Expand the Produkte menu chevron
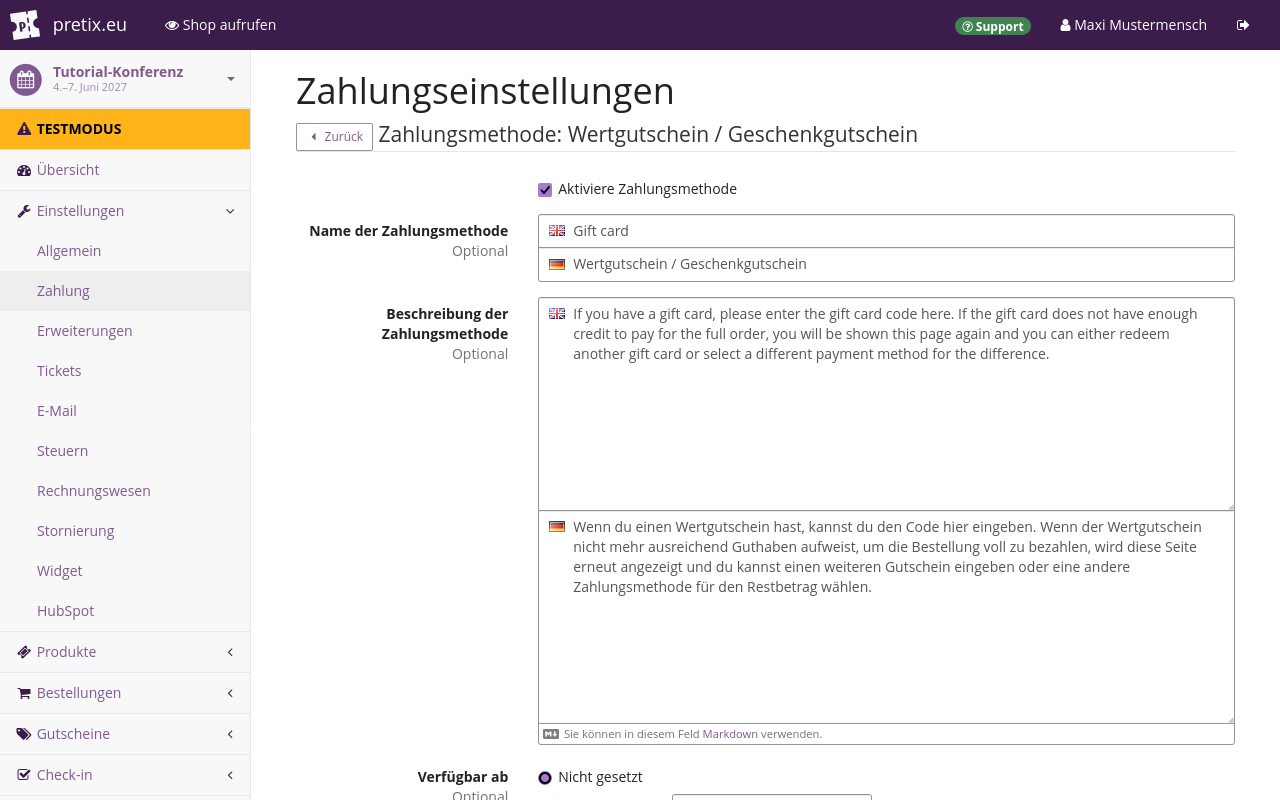The image size is (1280, 800). coord(230,652)
